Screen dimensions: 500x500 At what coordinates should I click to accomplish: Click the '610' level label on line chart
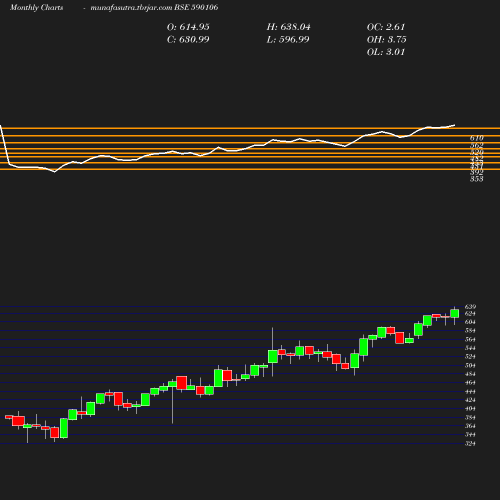477,138
